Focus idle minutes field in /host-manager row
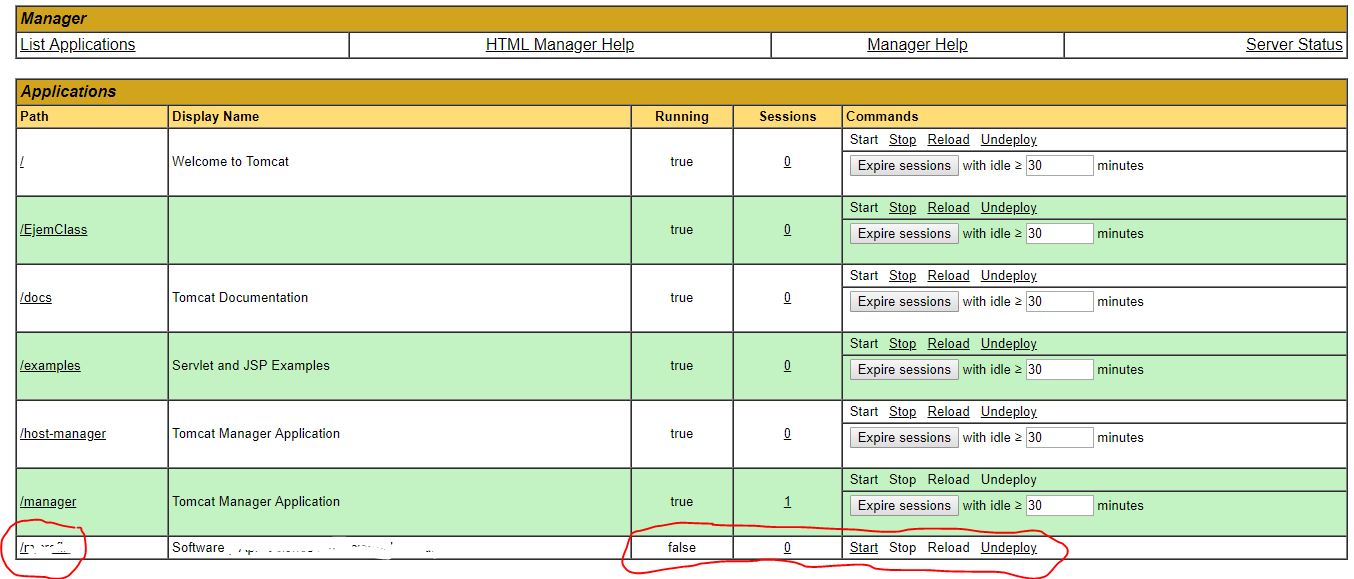1354x579 pixels. pos(1059,438)
